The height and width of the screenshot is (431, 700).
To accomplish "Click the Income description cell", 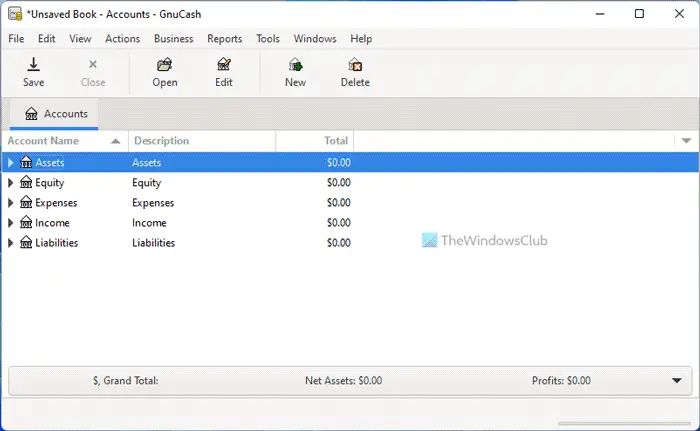I will pyautogui.click(x=149, y=222).
